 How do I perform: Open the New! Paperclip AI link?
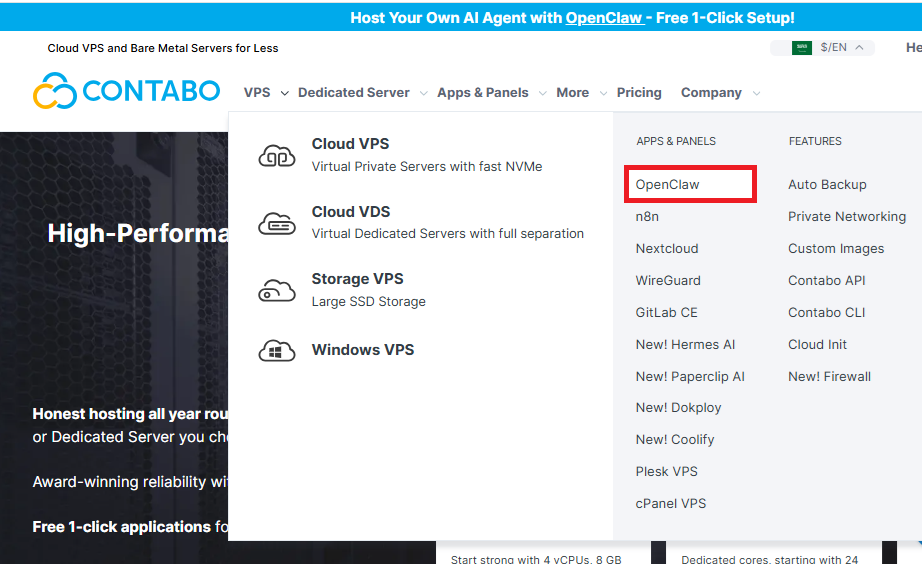point(690,377)
